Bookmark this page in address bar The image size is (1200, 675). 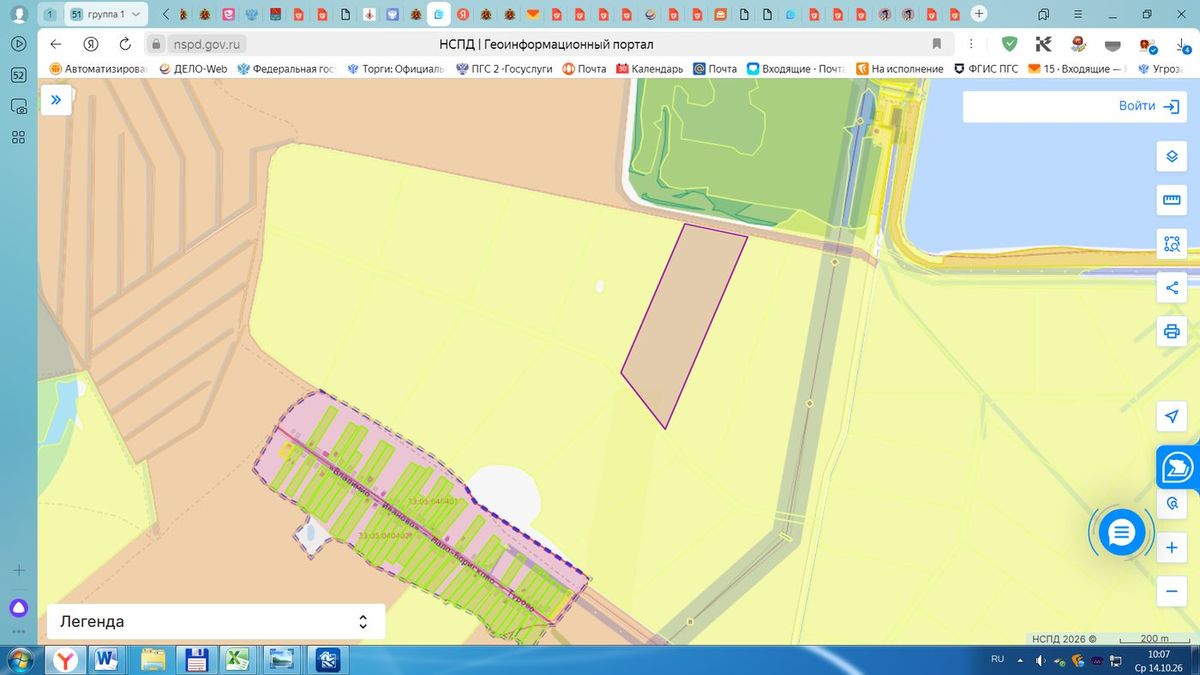[x=937, y=44]
